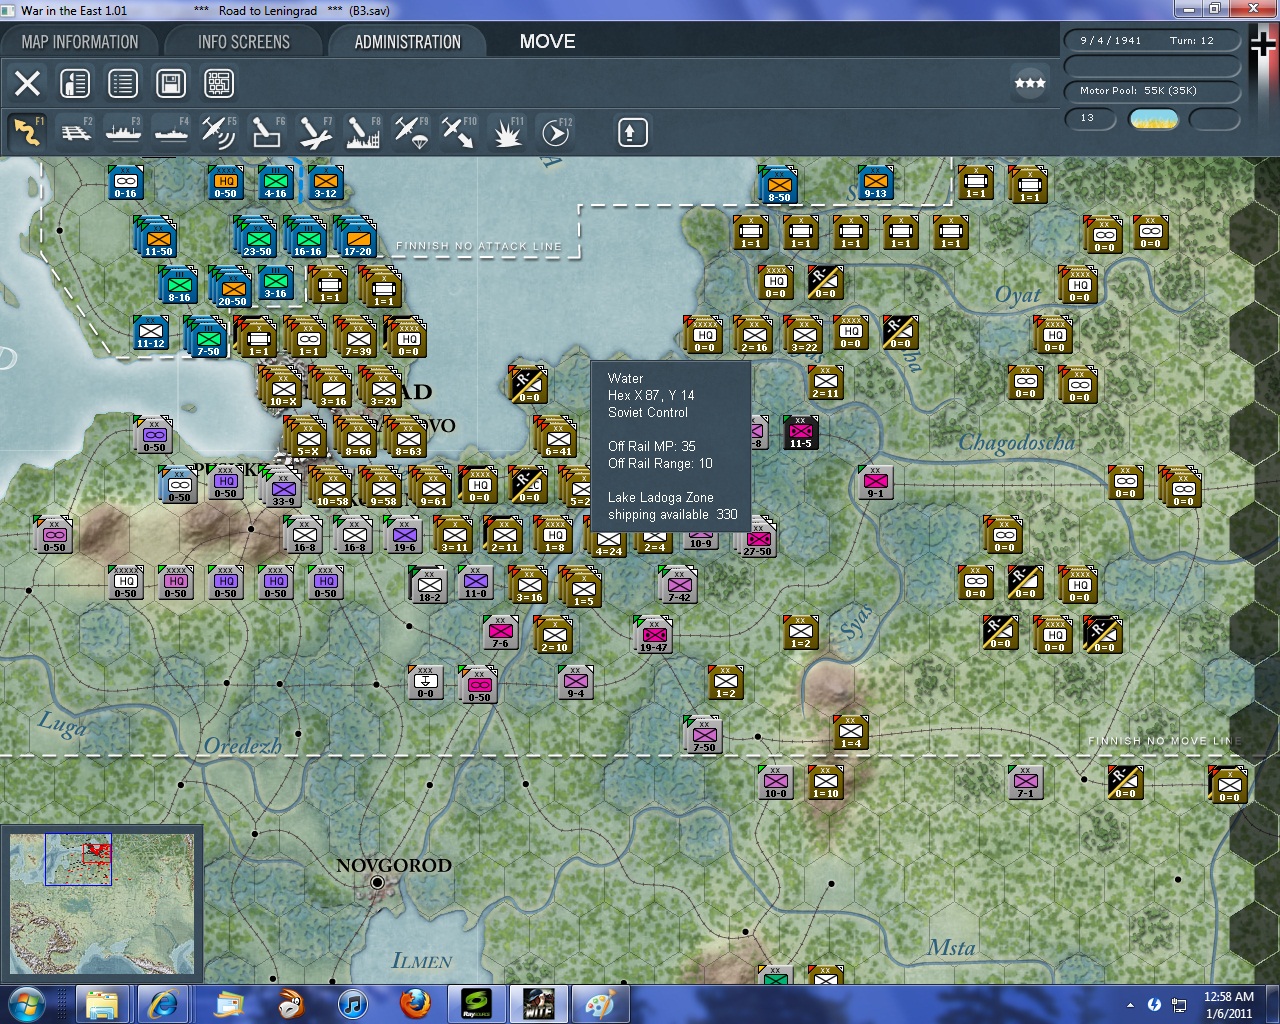
Task: Select the Soviet 1=10 unit counter
Action: [x=826, y=782]
